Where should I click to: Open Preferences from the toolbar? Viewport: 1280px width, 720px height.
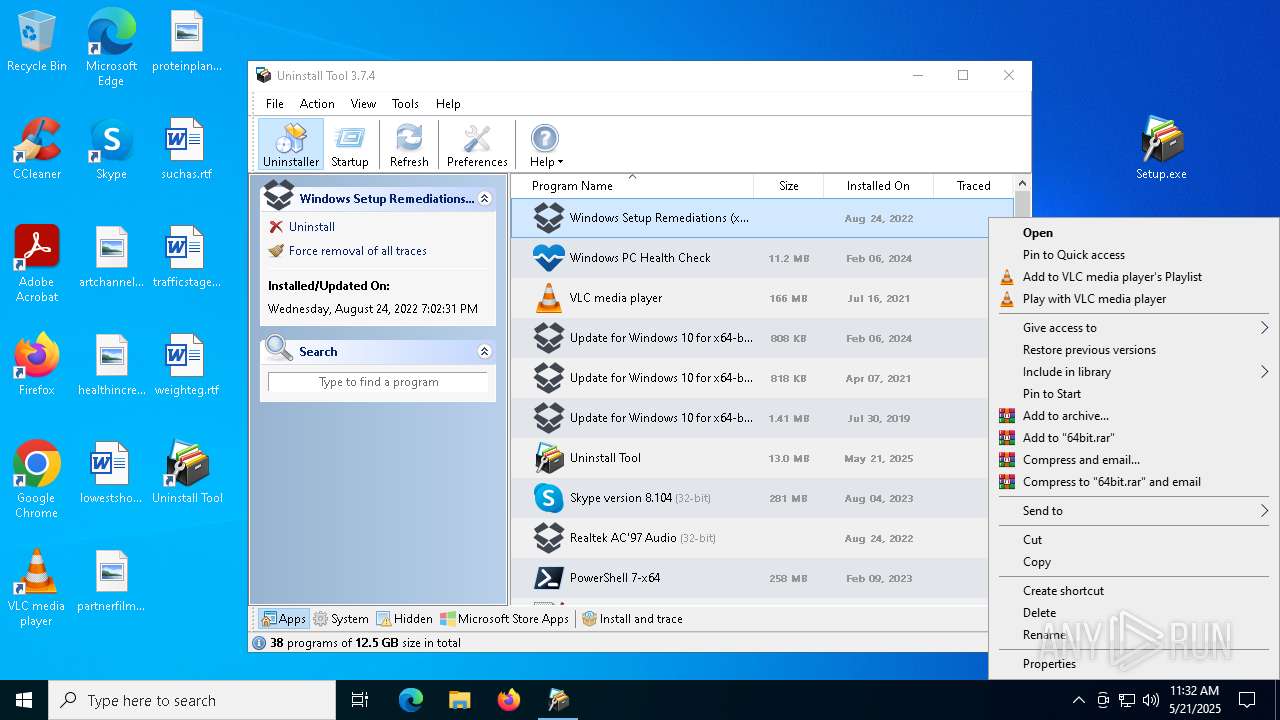(477, 145)
